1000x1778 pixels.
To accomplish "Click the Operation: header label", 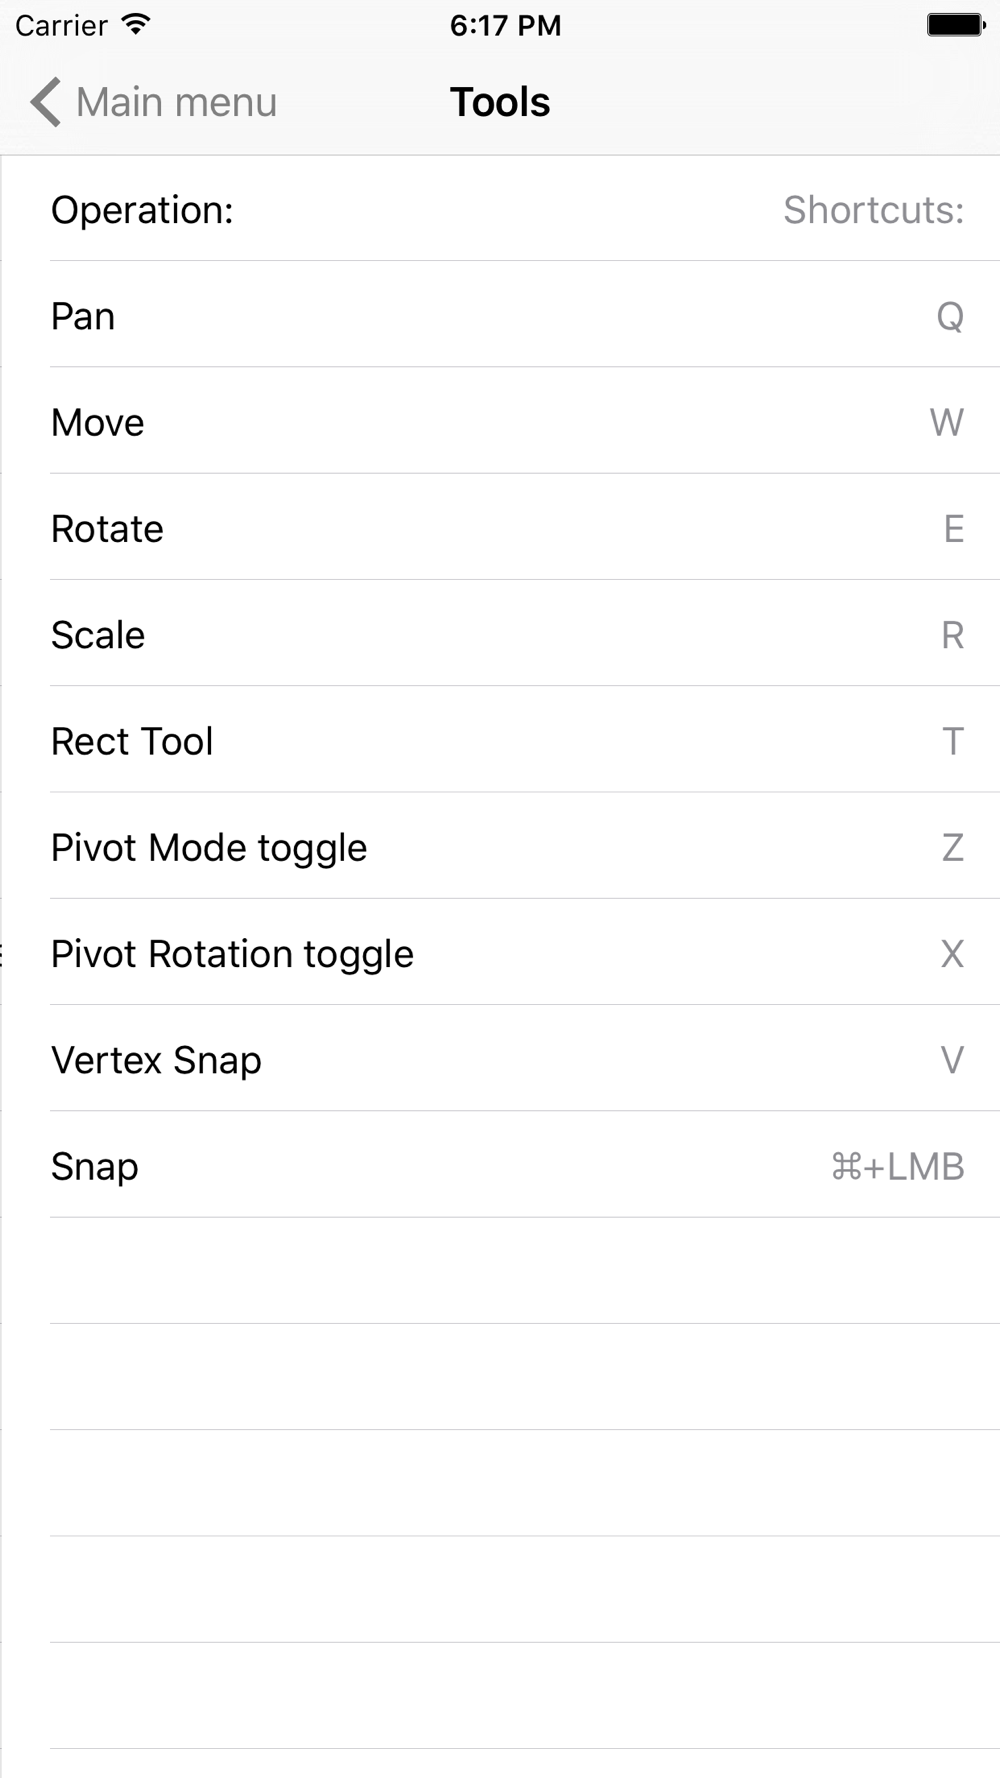I will point(142,210).
